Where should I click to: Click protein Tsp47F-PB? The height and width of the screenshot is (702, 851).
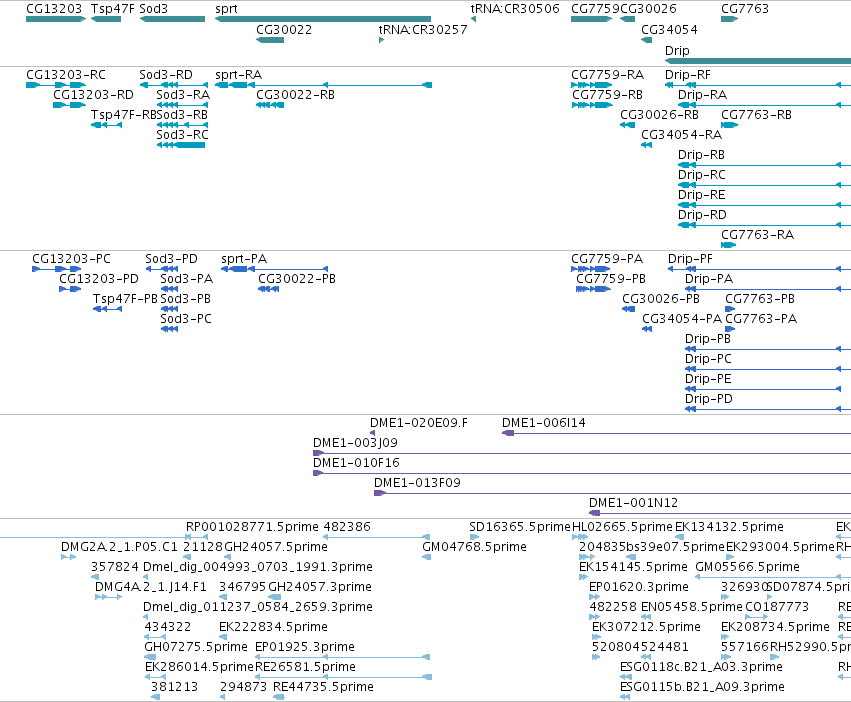pyautogui.click(x=125, y=299)
